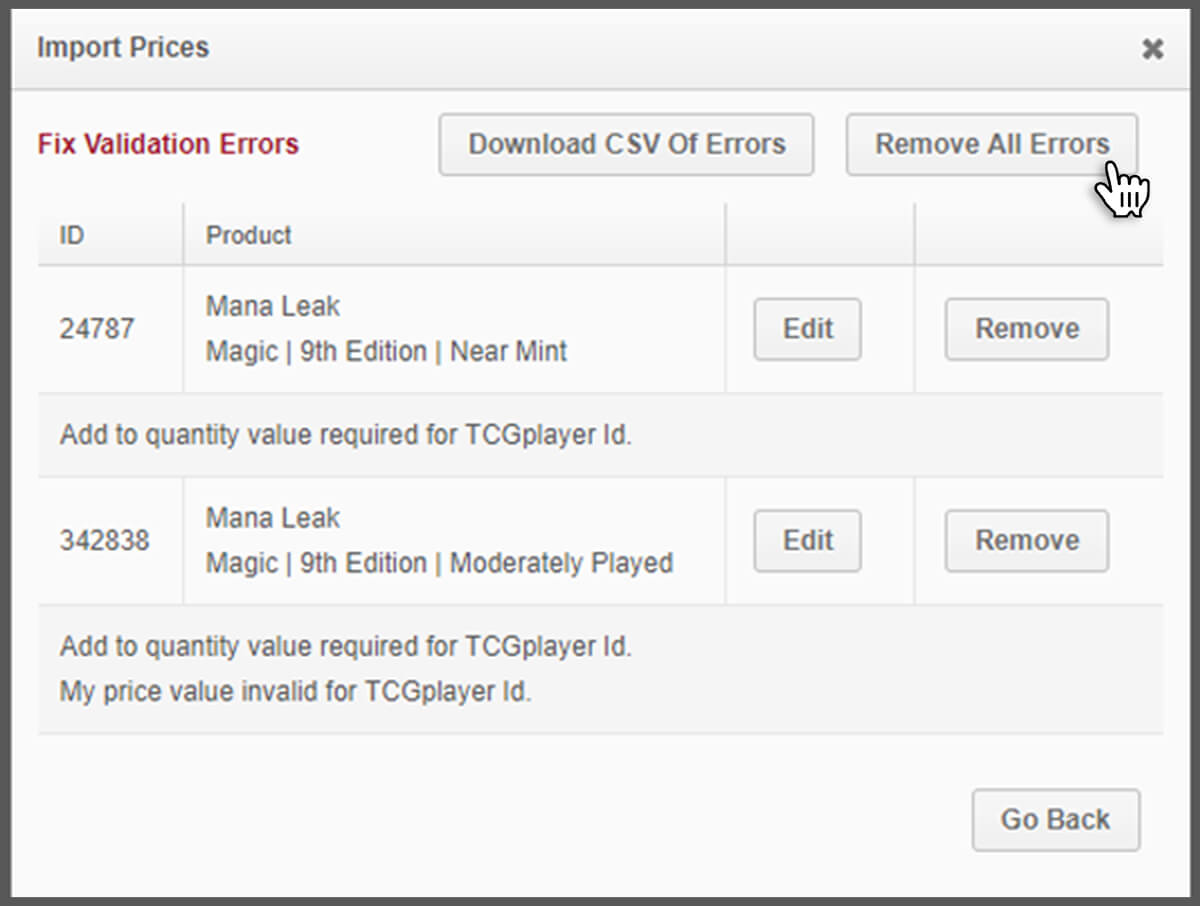Remove the Moderately Played Mana Leak entry
This screenshot has width=1200, height=906.
1026,540
